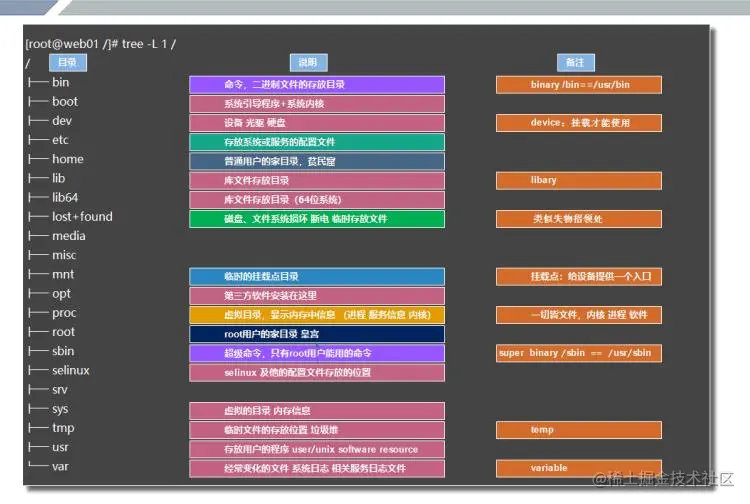The width and height of the screenshot is (750, 504).
Task: Click orange note "挂载点：给设备提供一个入口"
Action: coord(579,276)
